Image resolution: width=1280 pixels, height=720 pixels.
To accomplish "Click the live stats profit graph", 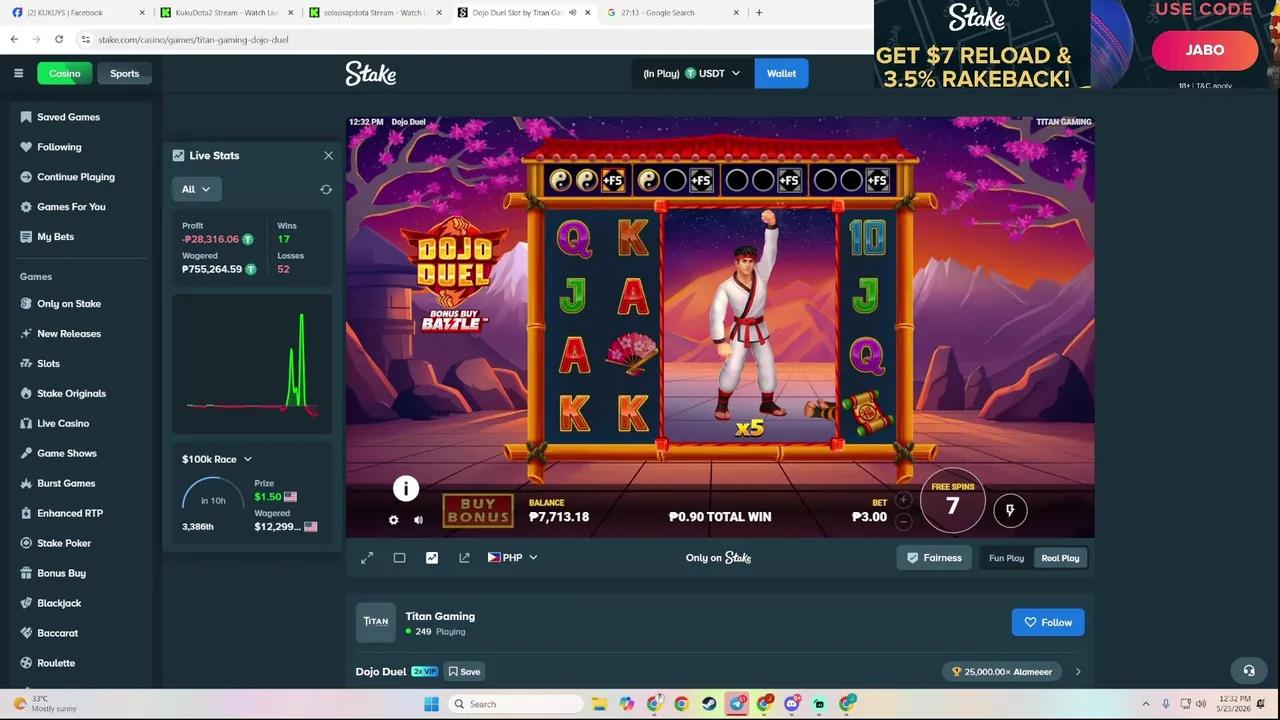I will click(252, 364).
